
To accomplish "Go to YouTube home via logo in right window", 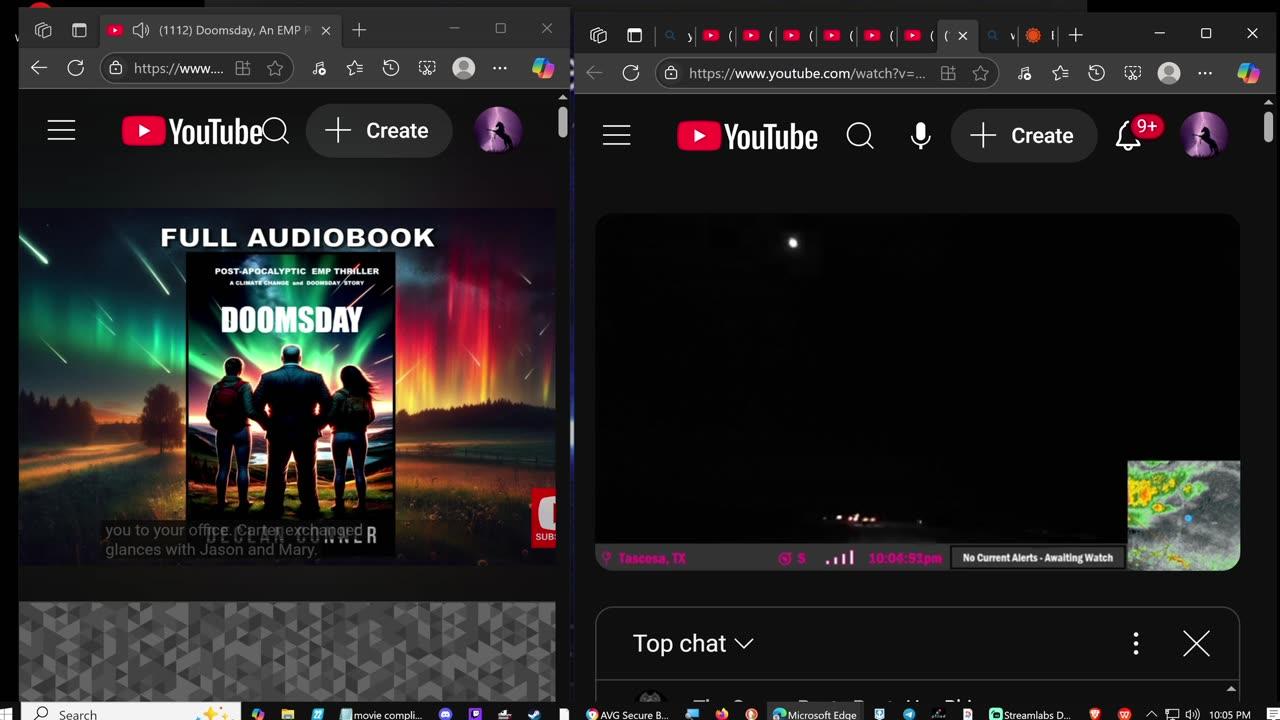I will (x=747, y=136).
